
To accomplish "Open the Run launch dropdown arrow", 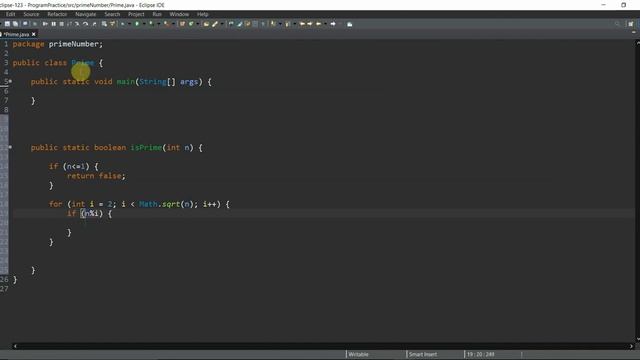I will point(144,24).
